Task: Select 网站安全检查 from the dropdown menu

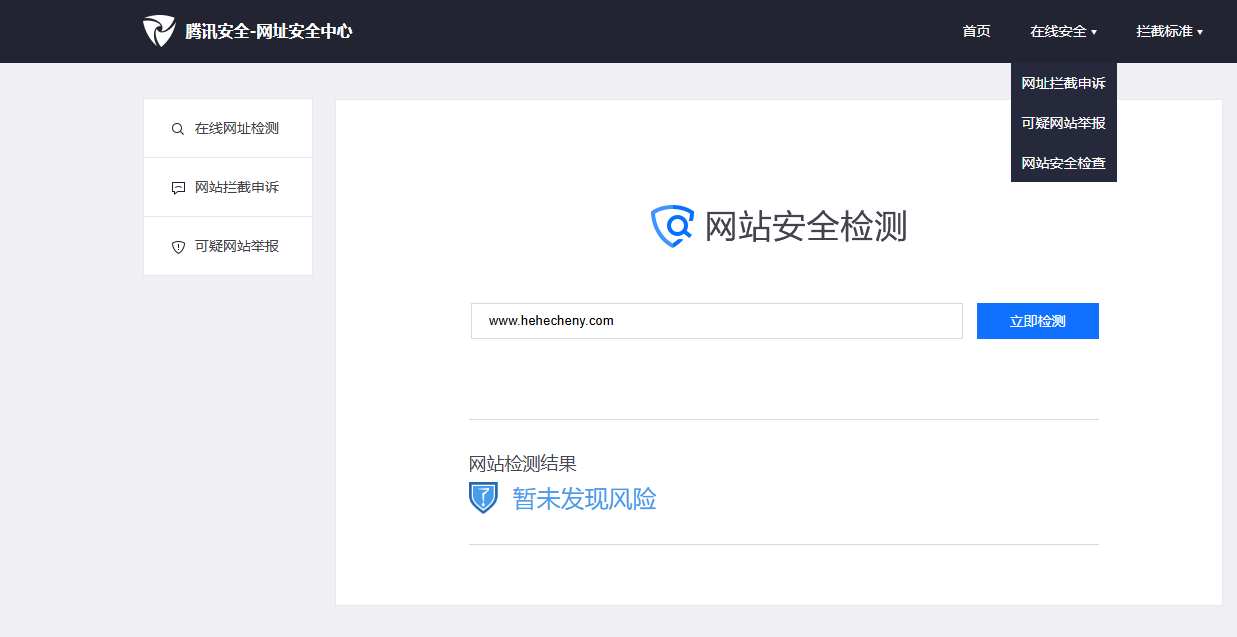Action: coord(1063,163)
